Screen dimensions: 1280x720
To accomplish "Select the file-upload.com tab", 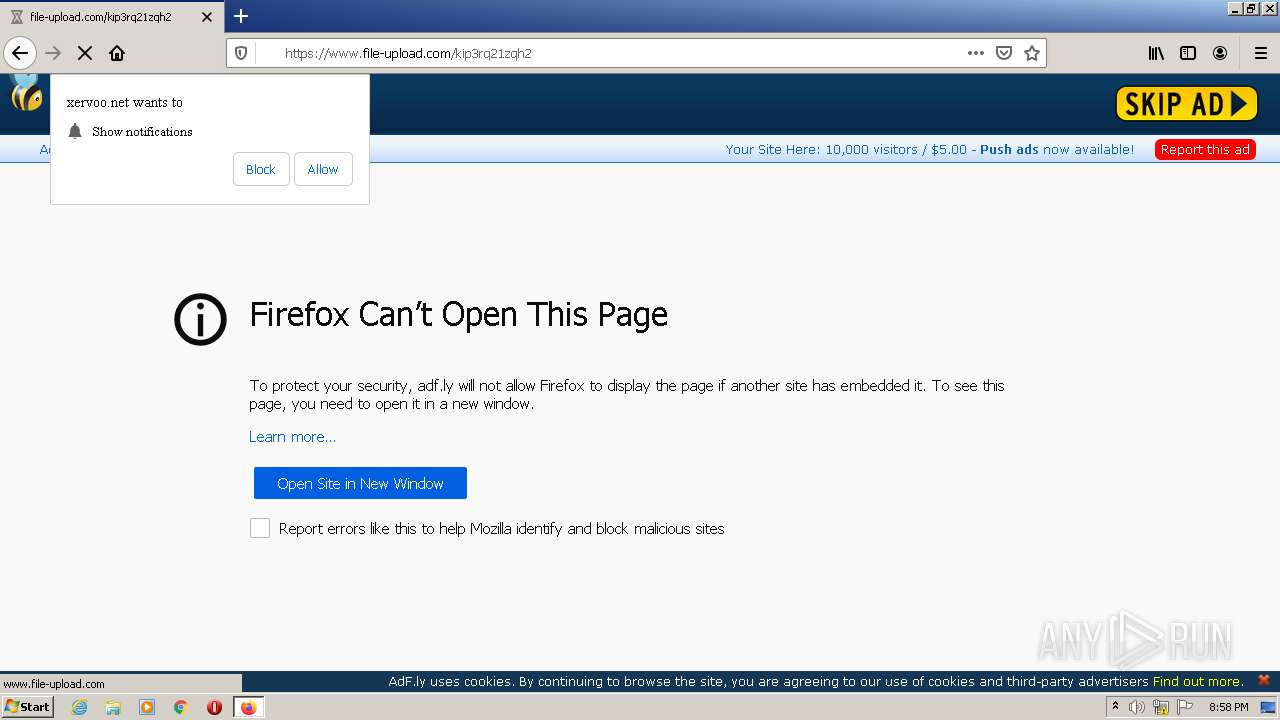I will point(111,17).
